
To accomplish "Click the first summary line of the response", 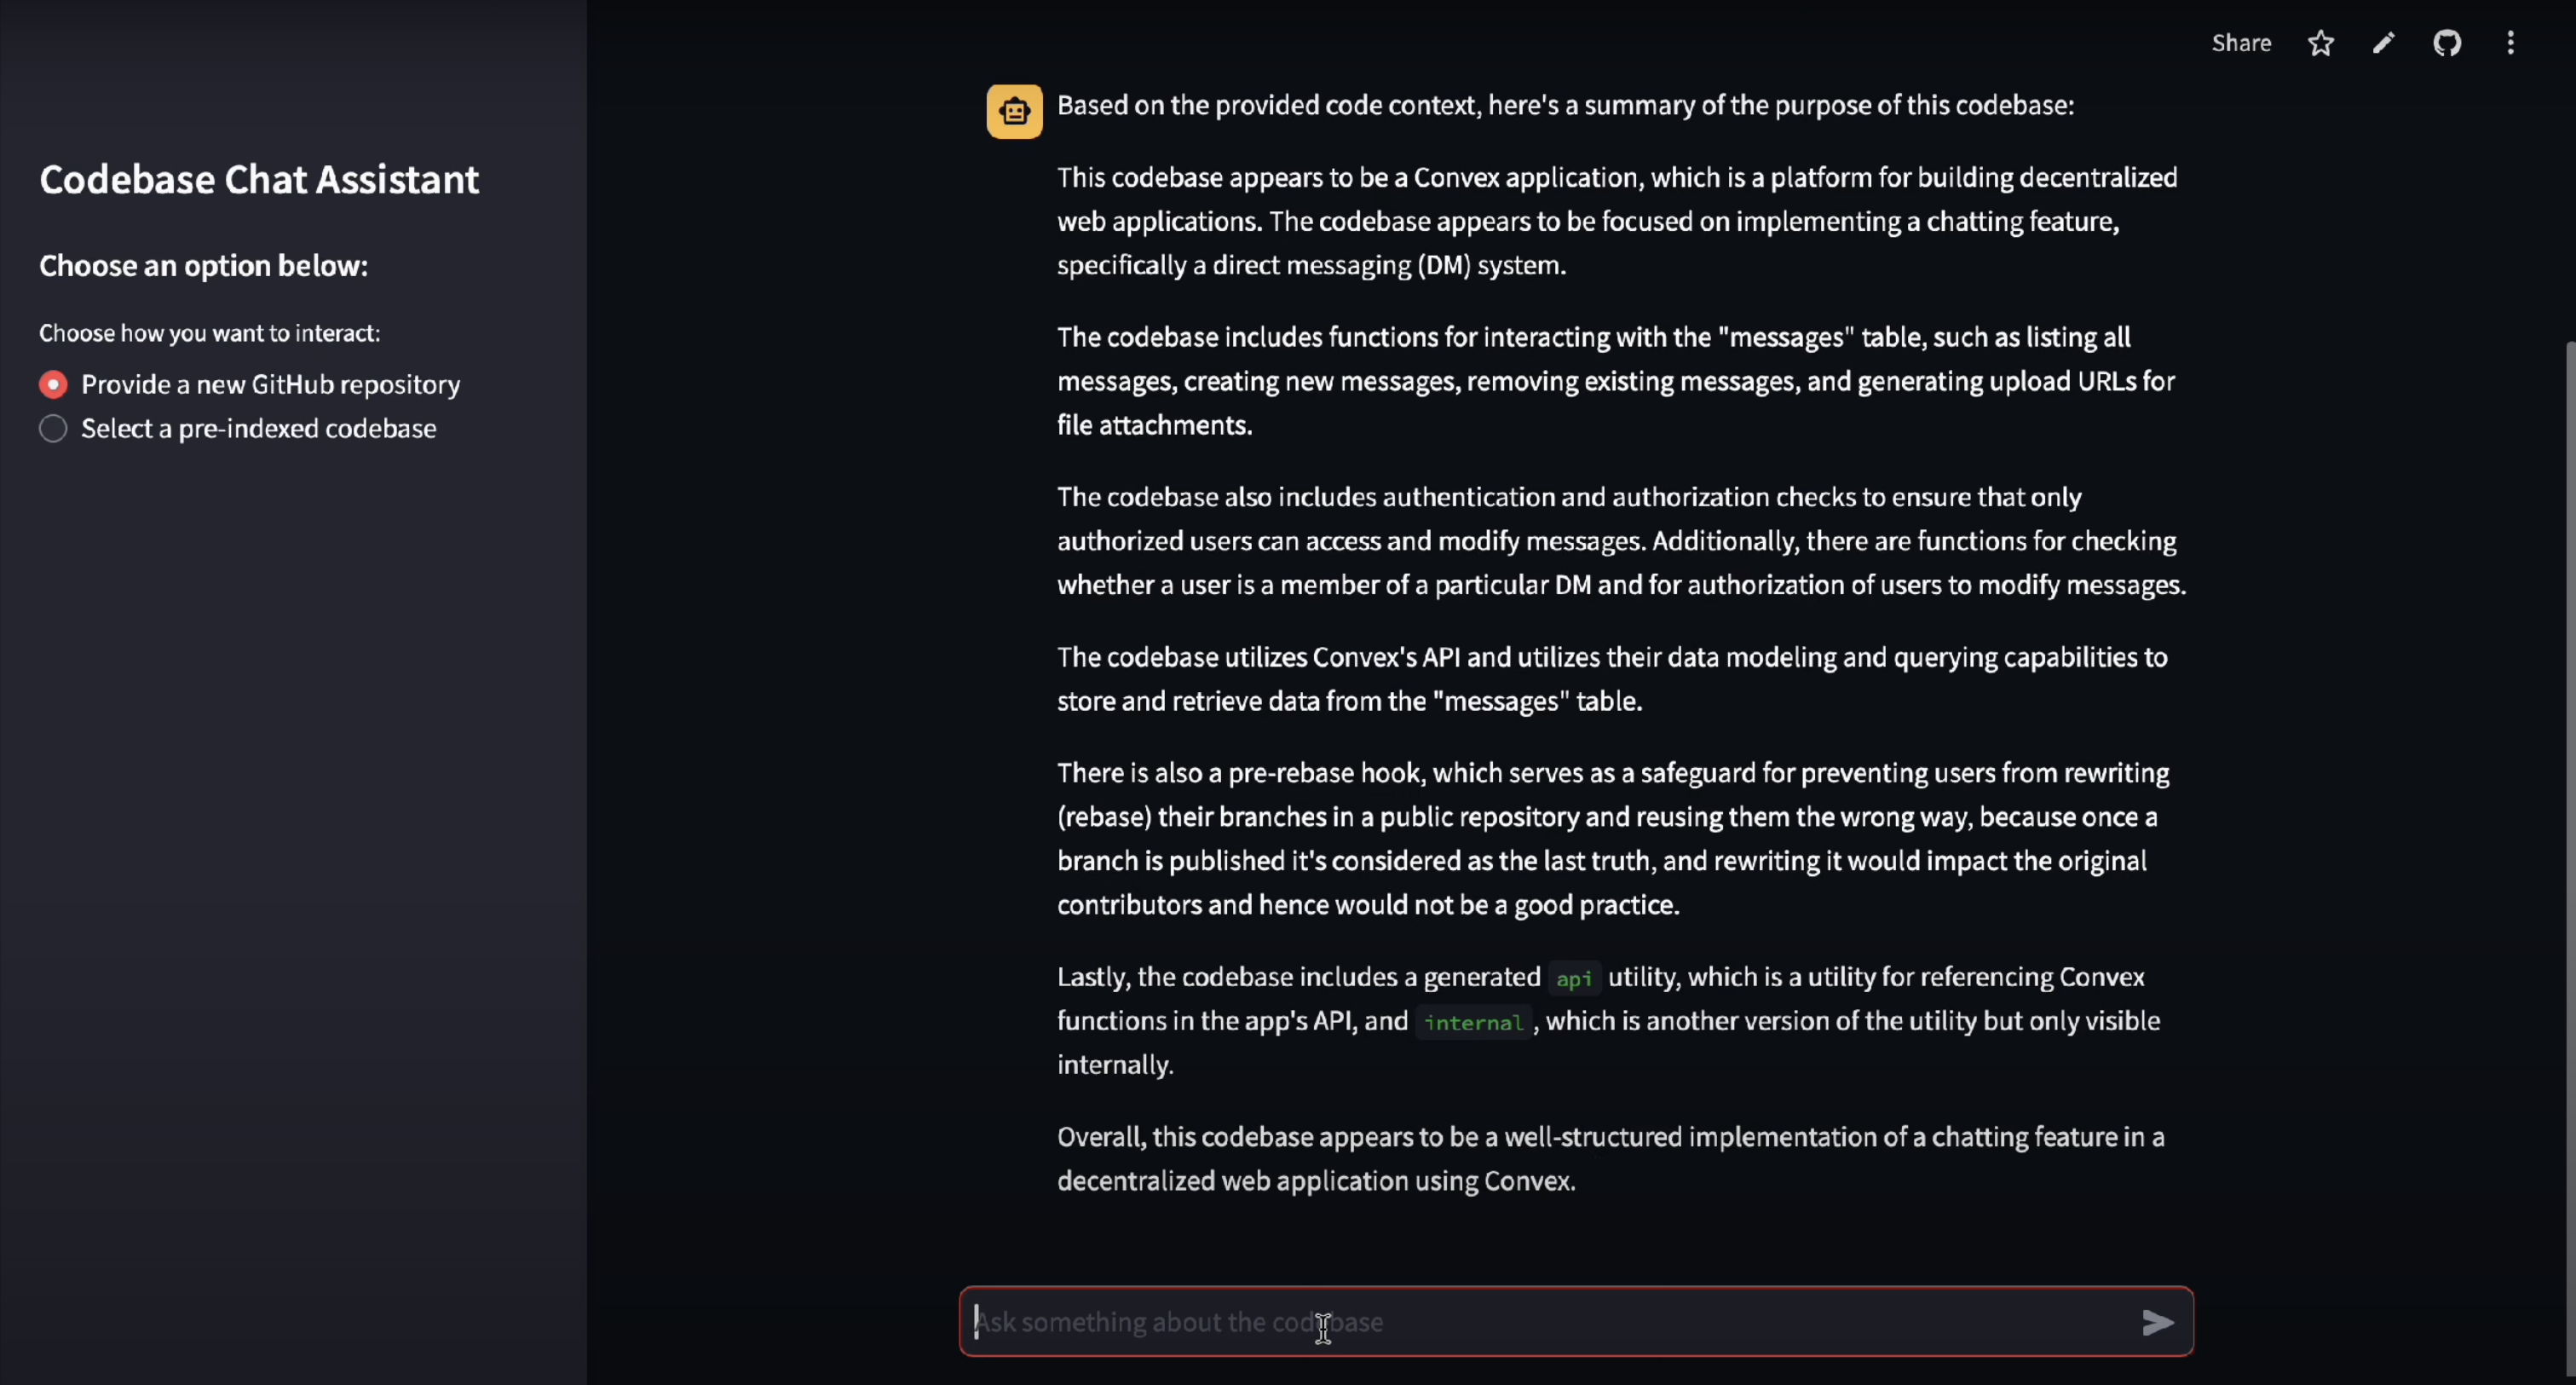I will tap(1565, 105).
